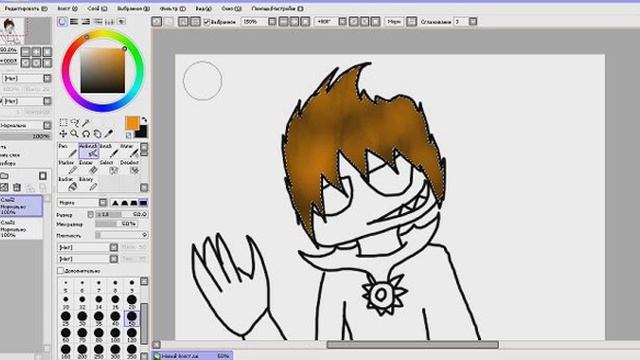Adjust the Размер brush size slider

[122, 214]
